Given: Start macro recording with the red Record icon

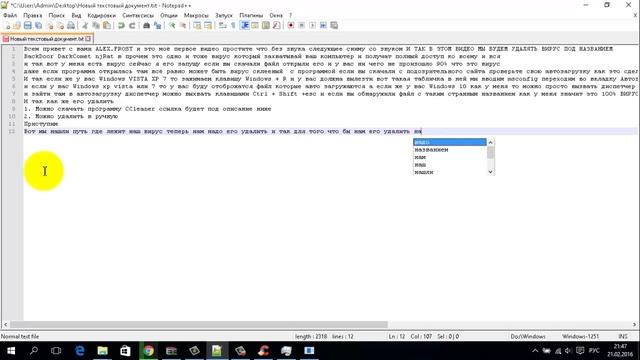Looking at the screenshot, I should click(291, 26).
